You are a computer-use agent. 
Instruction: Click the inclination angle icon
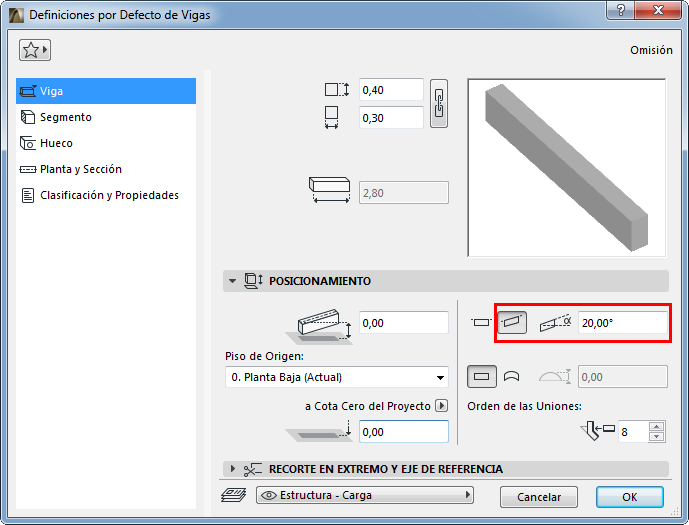(555, 323)
